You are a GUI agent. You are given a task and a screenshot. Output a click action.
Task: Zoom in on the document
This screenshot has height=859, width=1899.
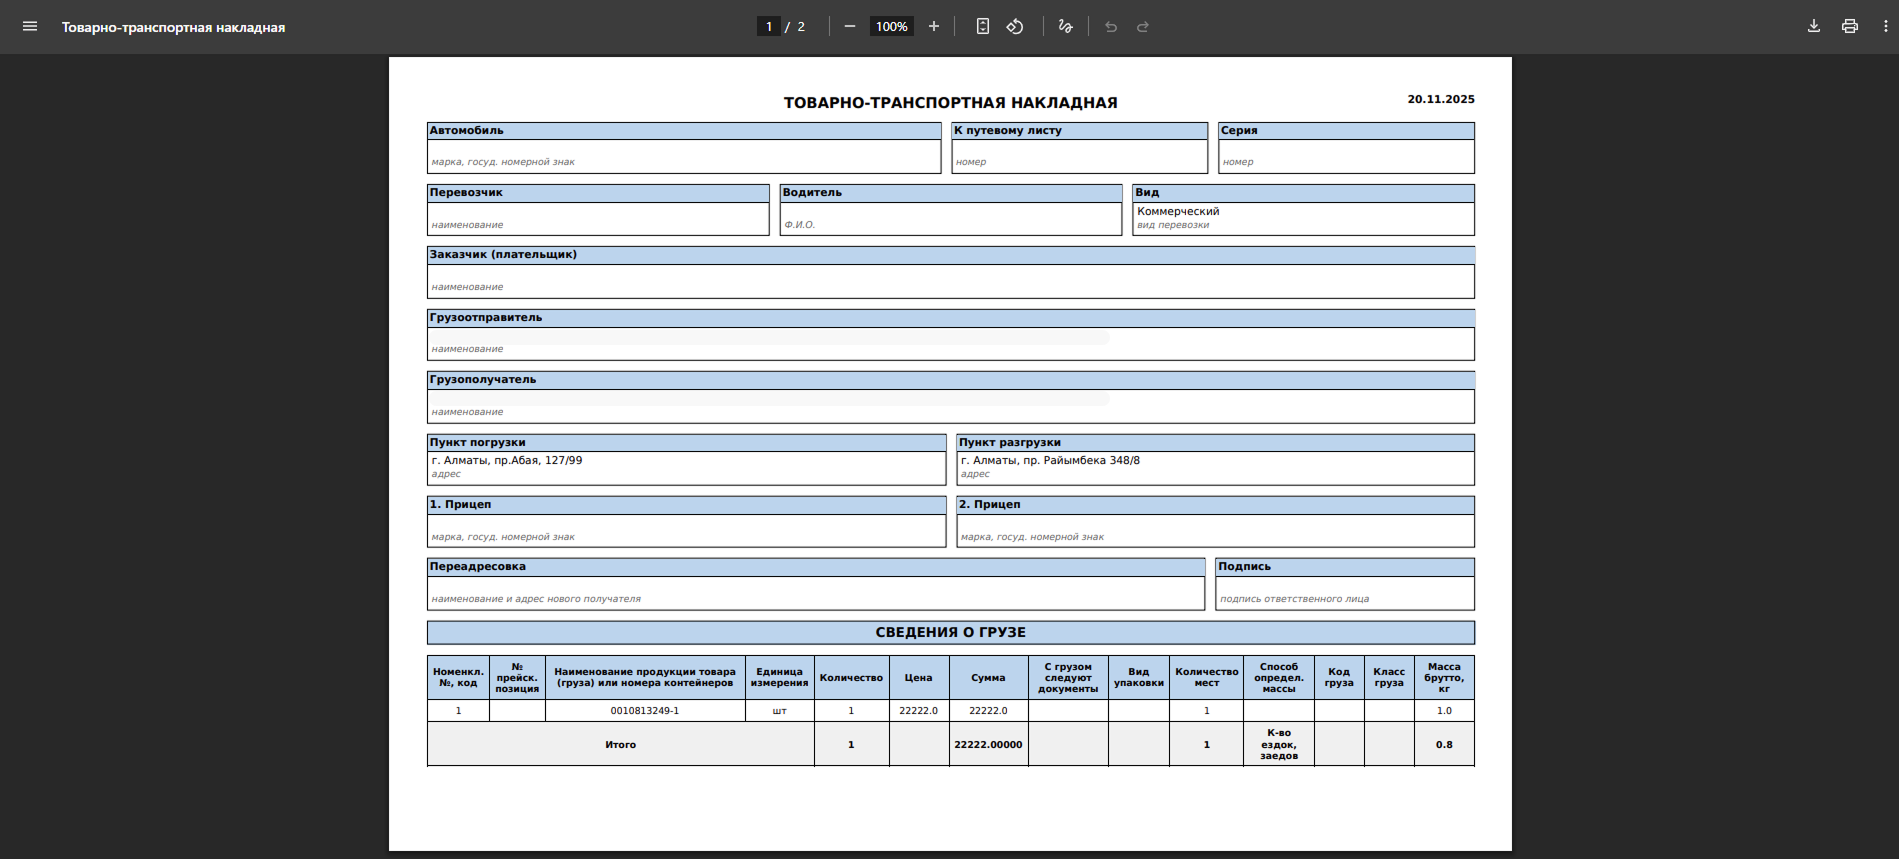coord(934,27)
